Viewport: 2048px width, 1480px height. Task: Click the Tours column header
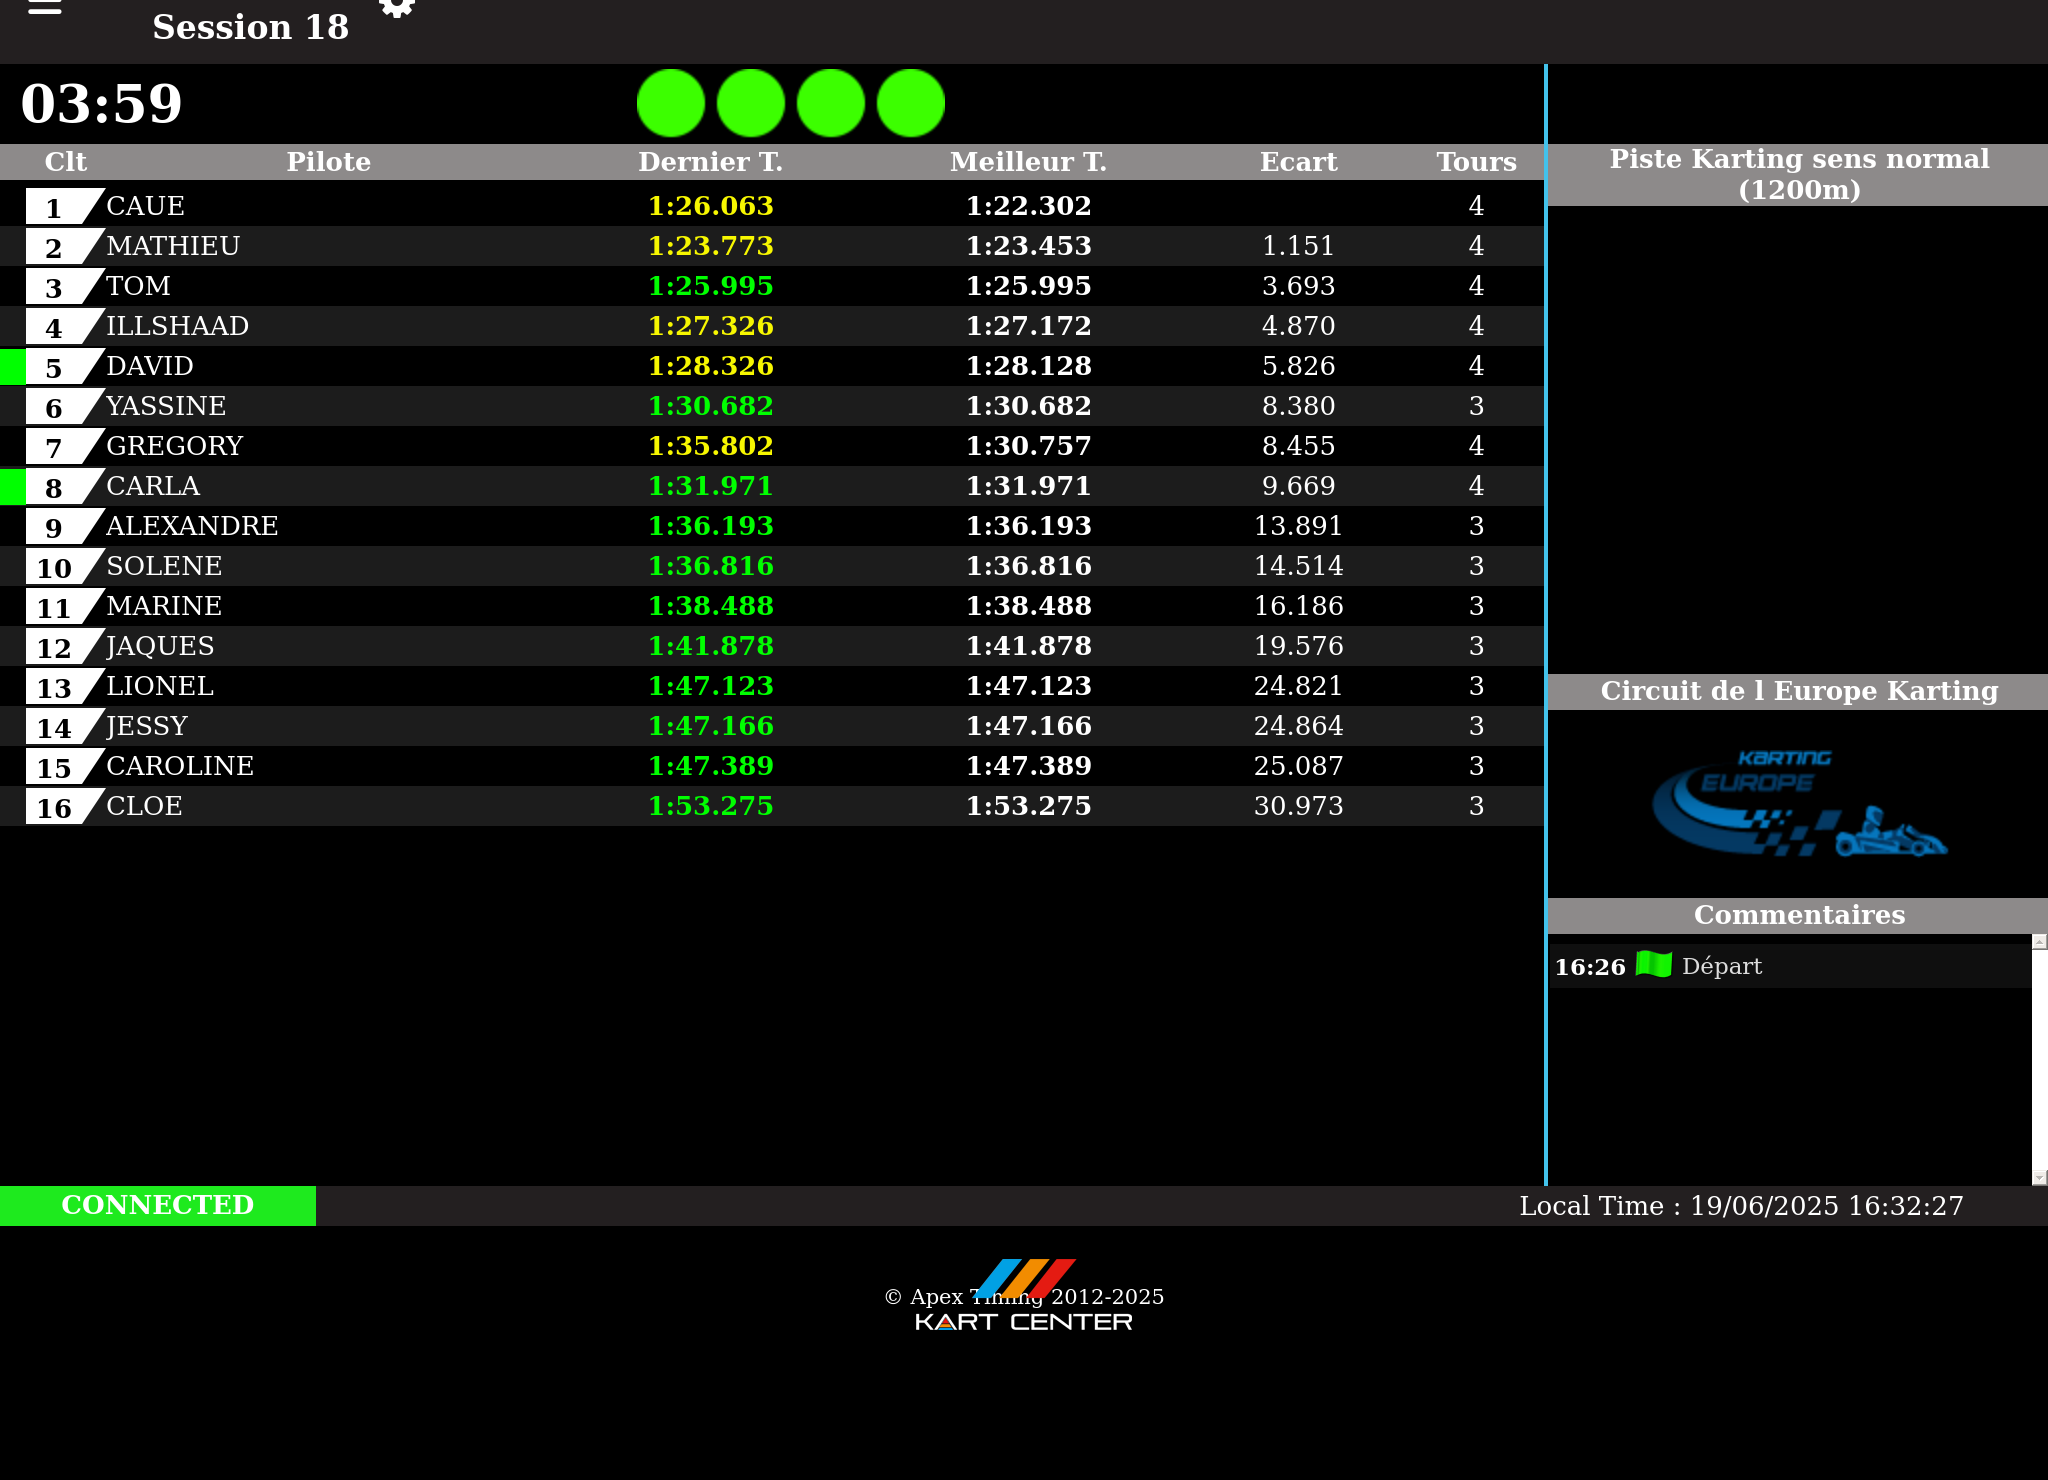tap(1476, 162)
